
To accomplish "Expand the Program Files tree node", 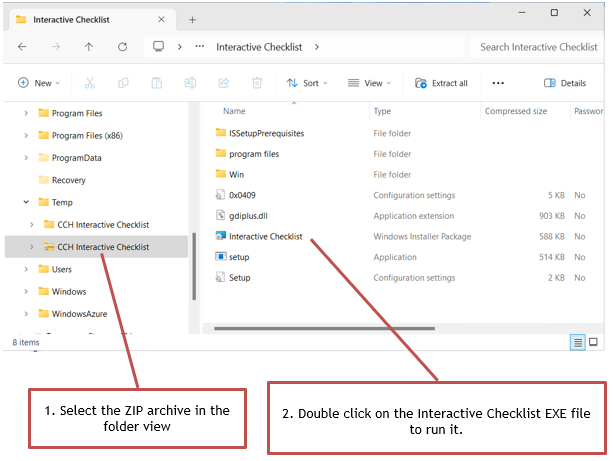I will (x=26, y=113).
